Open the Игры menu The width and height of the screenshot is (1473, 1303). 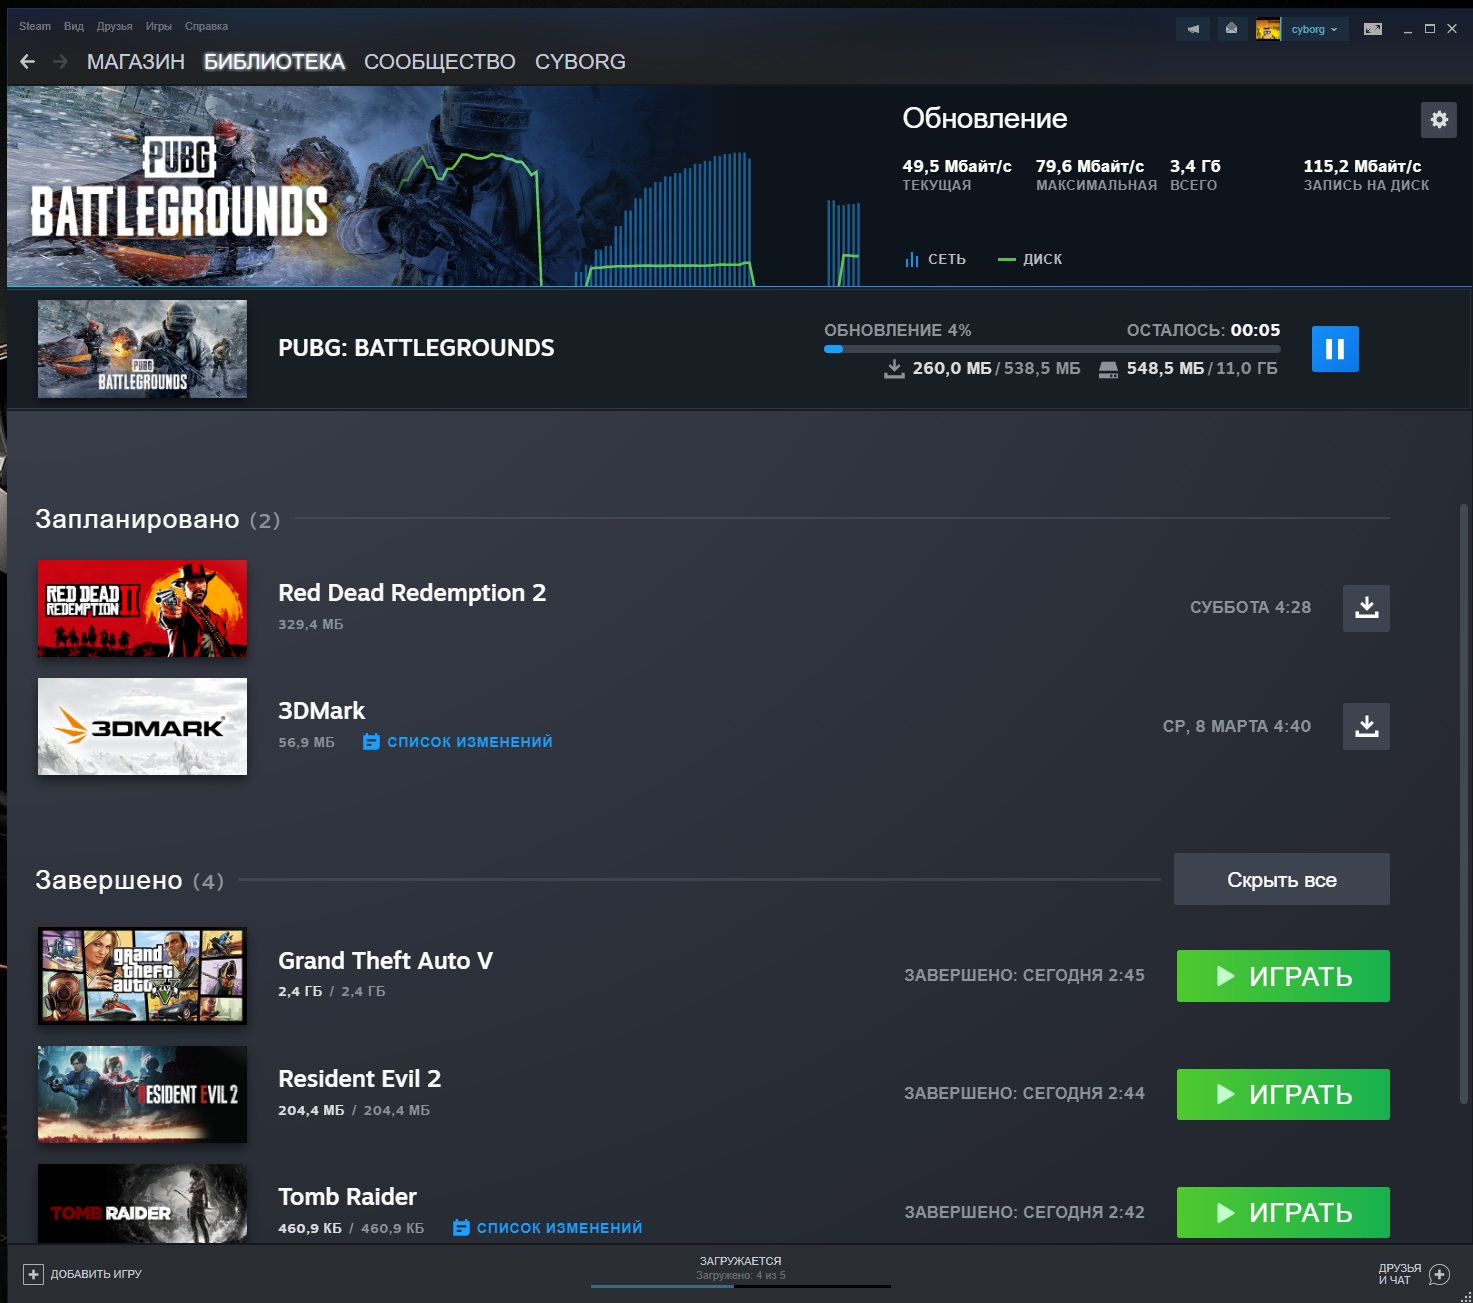tap(159, 26)
